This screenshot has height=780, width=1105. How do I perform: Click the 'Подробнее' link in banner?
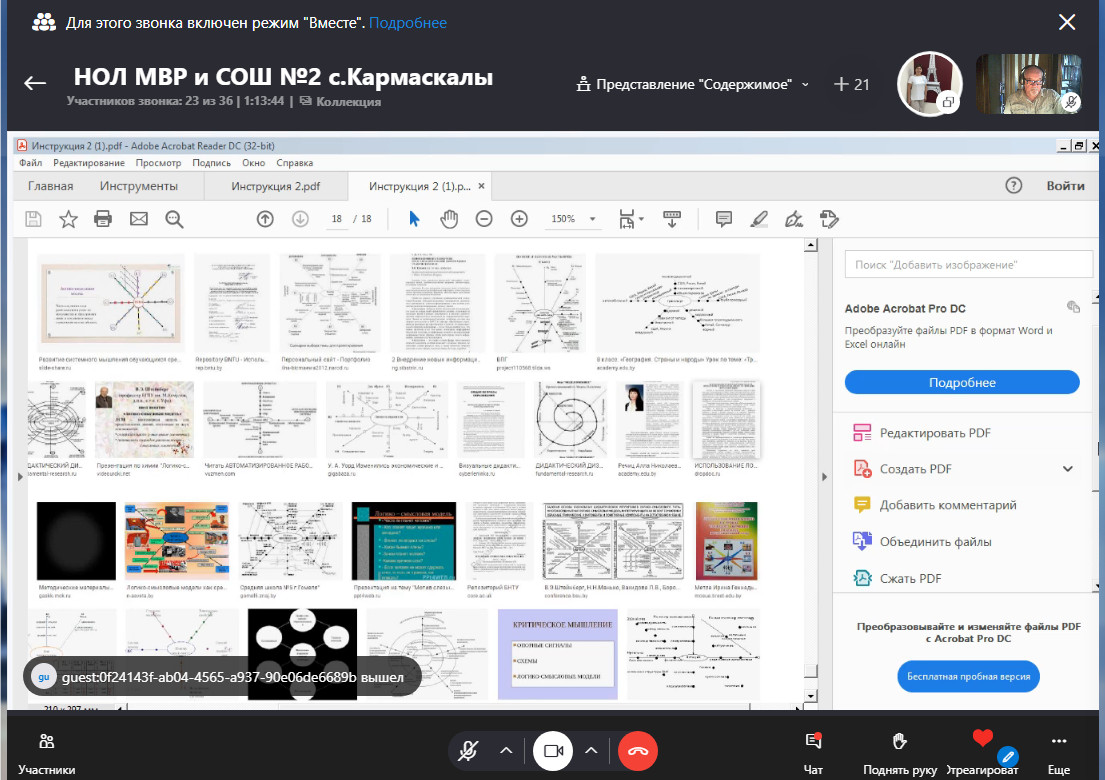tap(408, 22)
